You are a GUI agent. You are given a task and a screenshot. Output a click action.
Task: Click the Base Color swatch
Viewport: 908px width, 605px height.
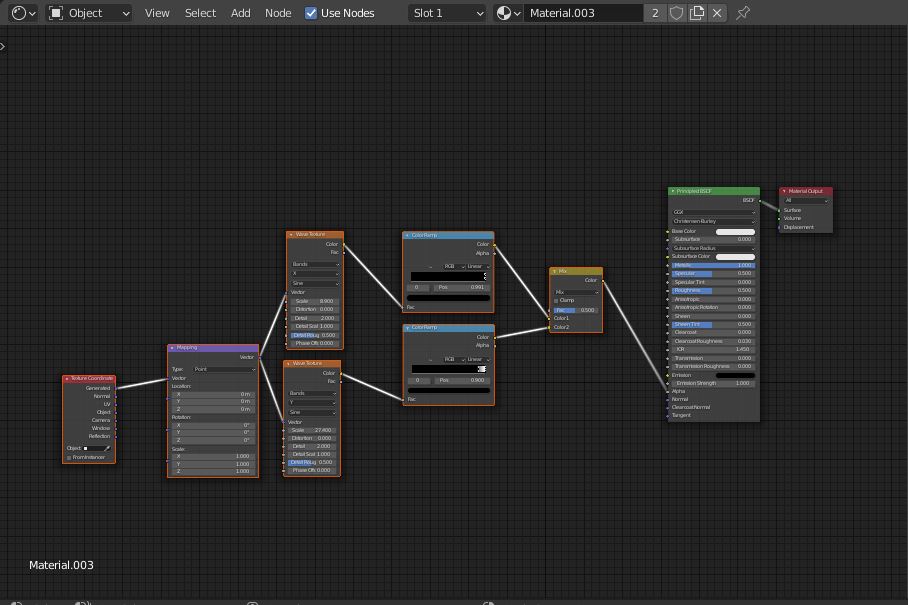[735, 232]
